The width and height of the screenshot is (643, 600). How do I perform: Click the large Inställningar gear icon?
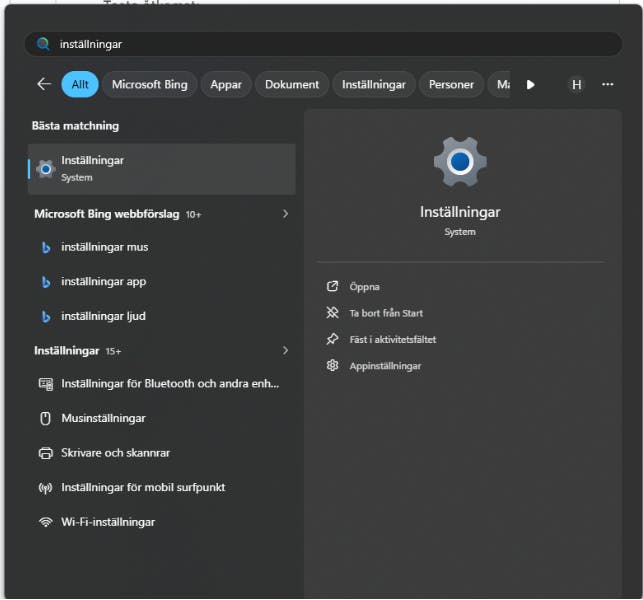[x=460, y=161]
